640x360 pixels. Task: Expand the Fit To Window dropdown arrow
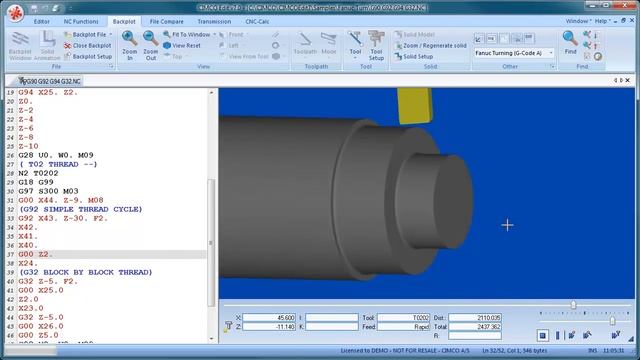[214, 35]
